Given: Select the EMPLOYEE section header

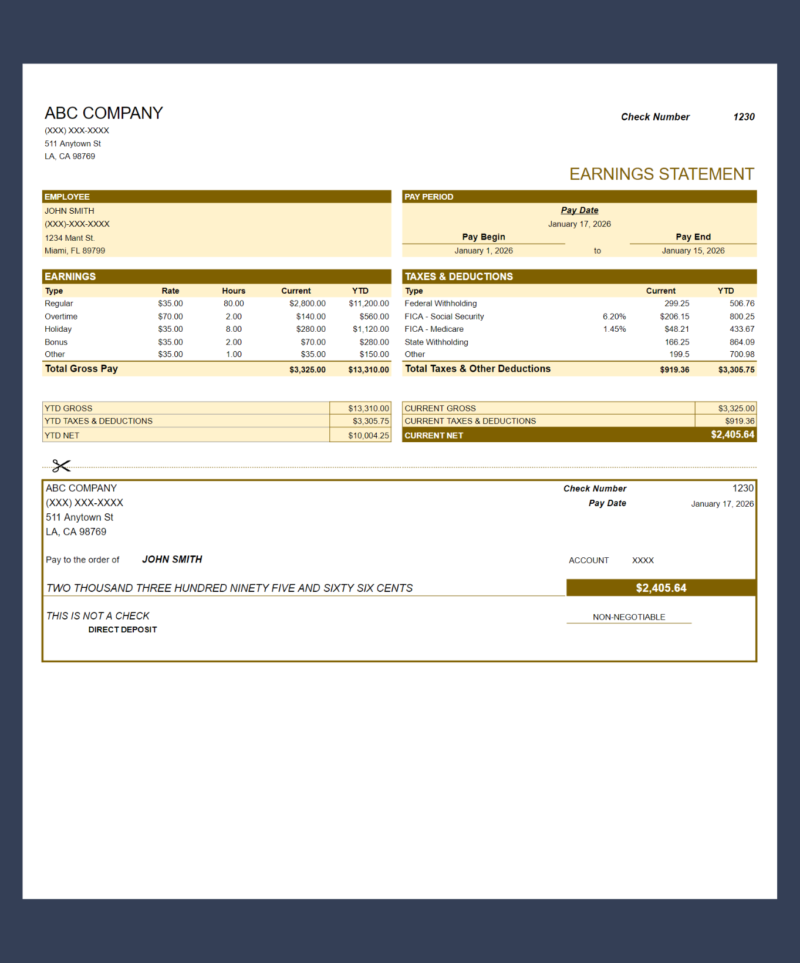Looking at the screenshot, I should [x=216, y=197].
